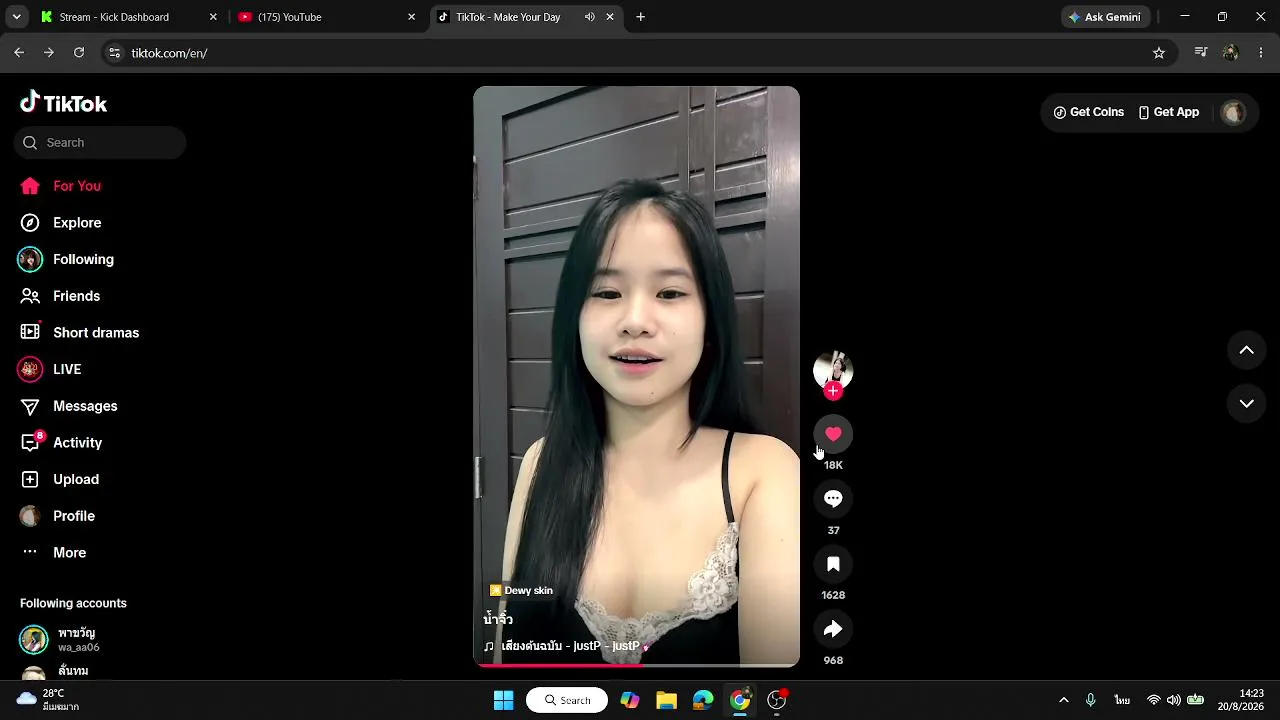This screenshot has width=1280, height=720.
Task: Open the tab search dropdown
Action: click(16, 17)
